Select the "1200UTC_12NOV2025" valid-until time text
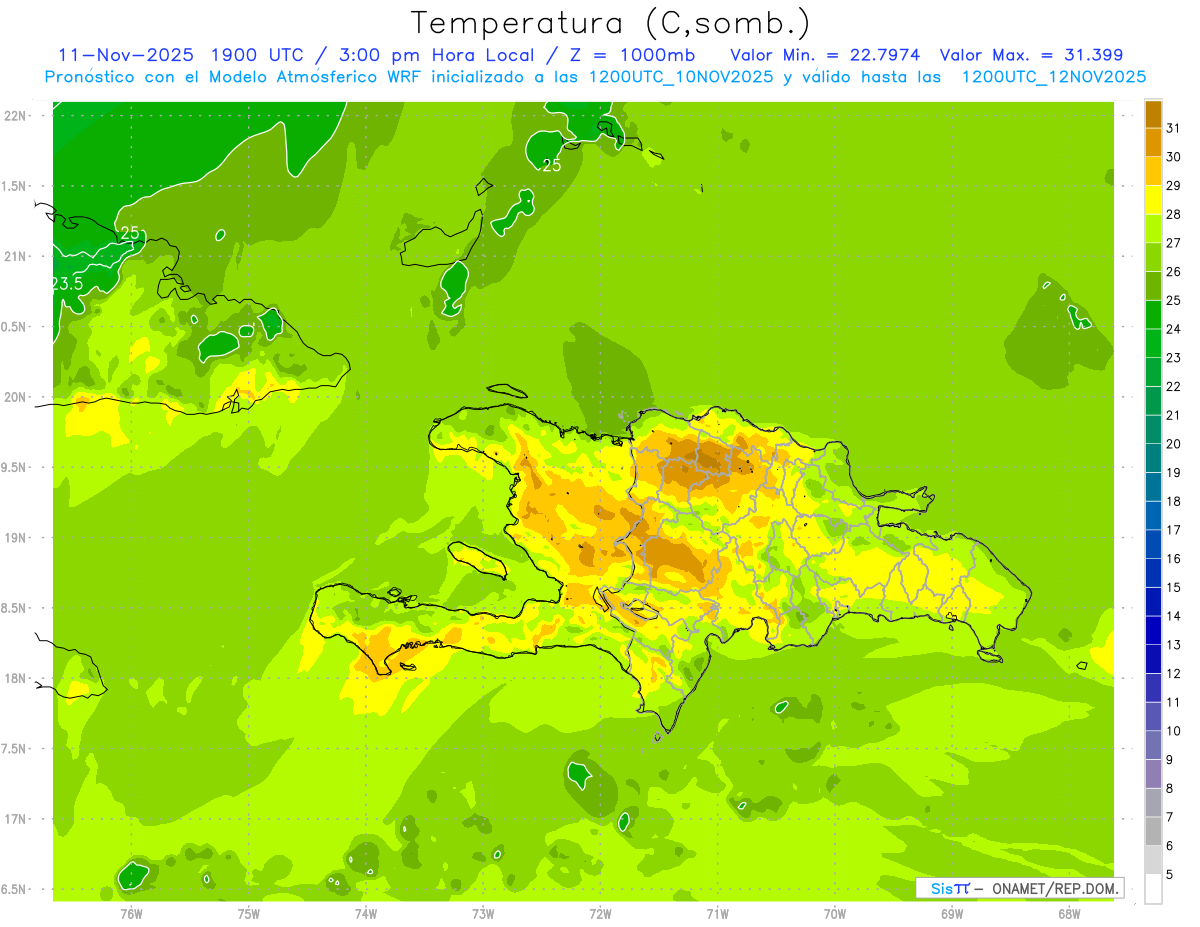This screenshot has height=927, width=1200. click(1054, 77)
